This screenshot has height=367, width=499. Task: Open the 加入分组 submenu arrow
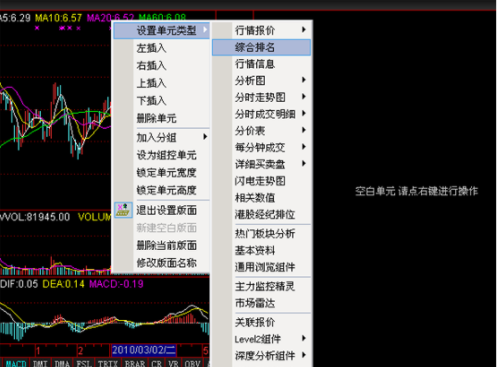205,137
